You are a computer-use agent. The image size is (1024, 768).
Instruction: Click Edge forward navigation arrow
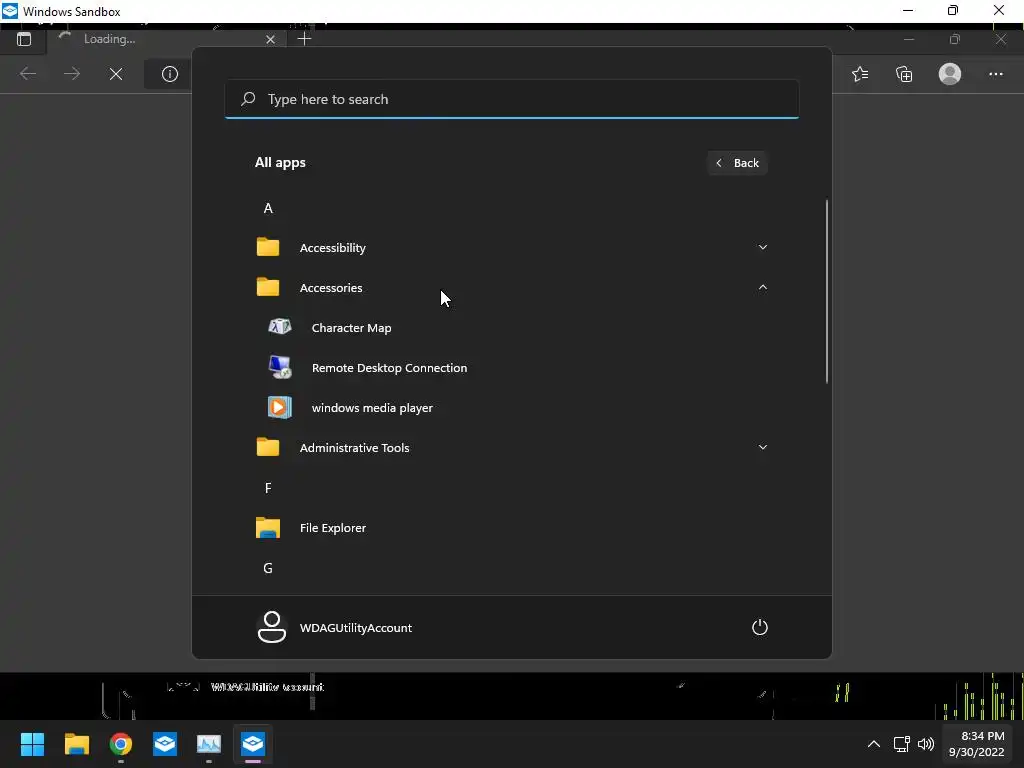(72, 74)
